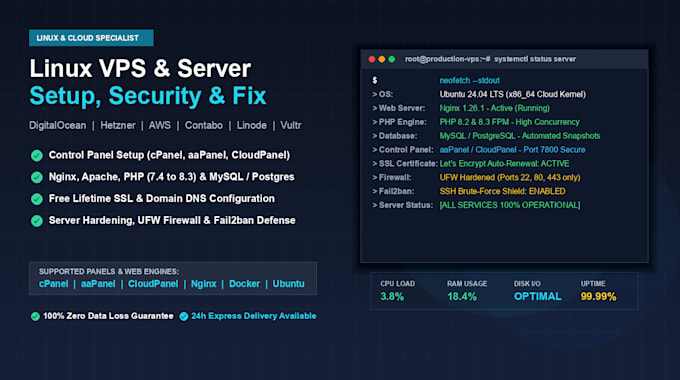Image resolution: width=680 pixels, height=380 pixels.
Task: Select CloudPanel in supported panels list
Action: [x=153, y=284]
